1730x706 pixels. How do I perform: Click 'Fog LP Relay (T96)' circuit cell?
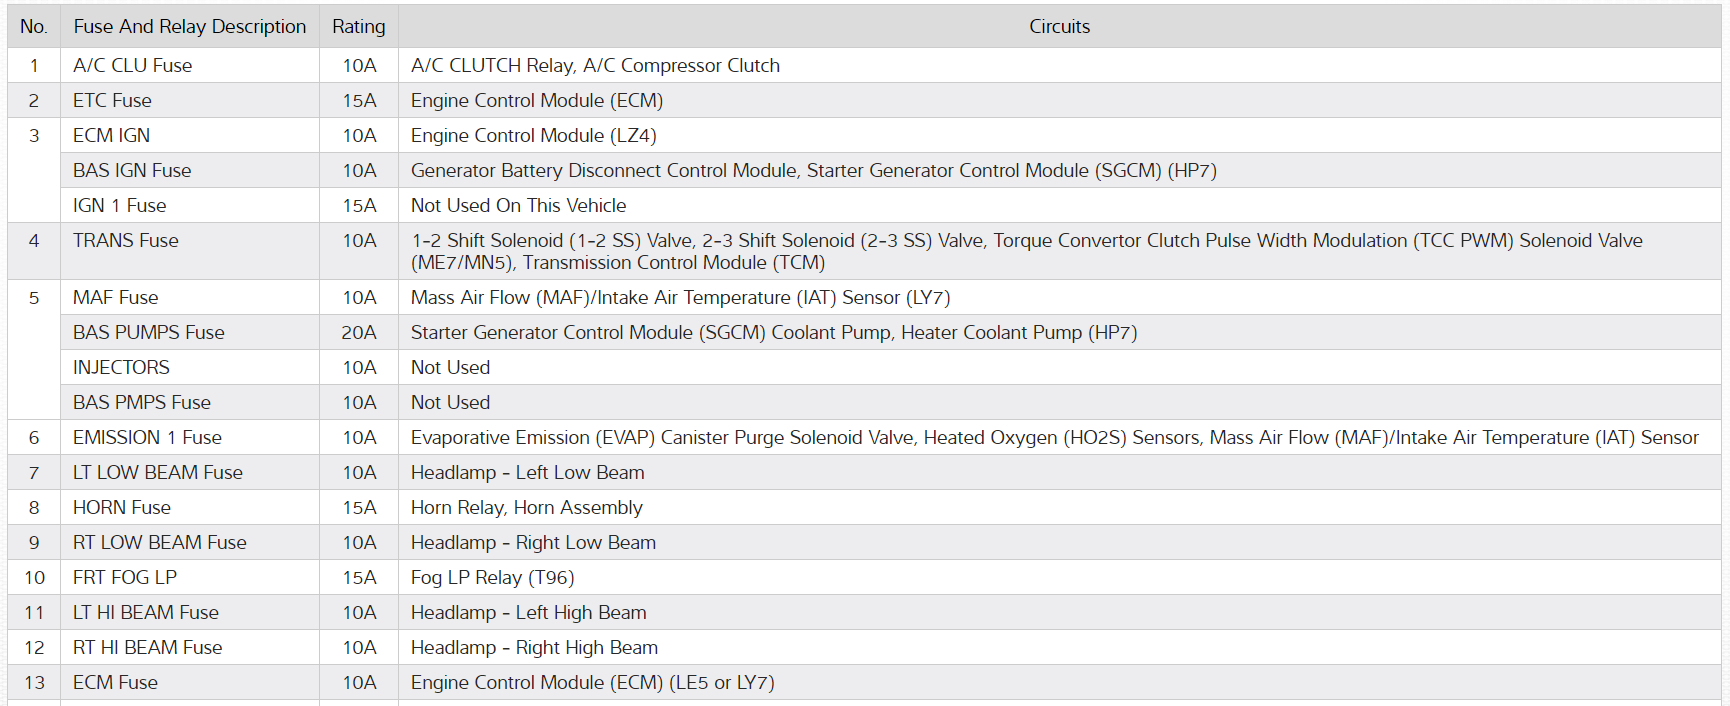(x=492, y=578)
